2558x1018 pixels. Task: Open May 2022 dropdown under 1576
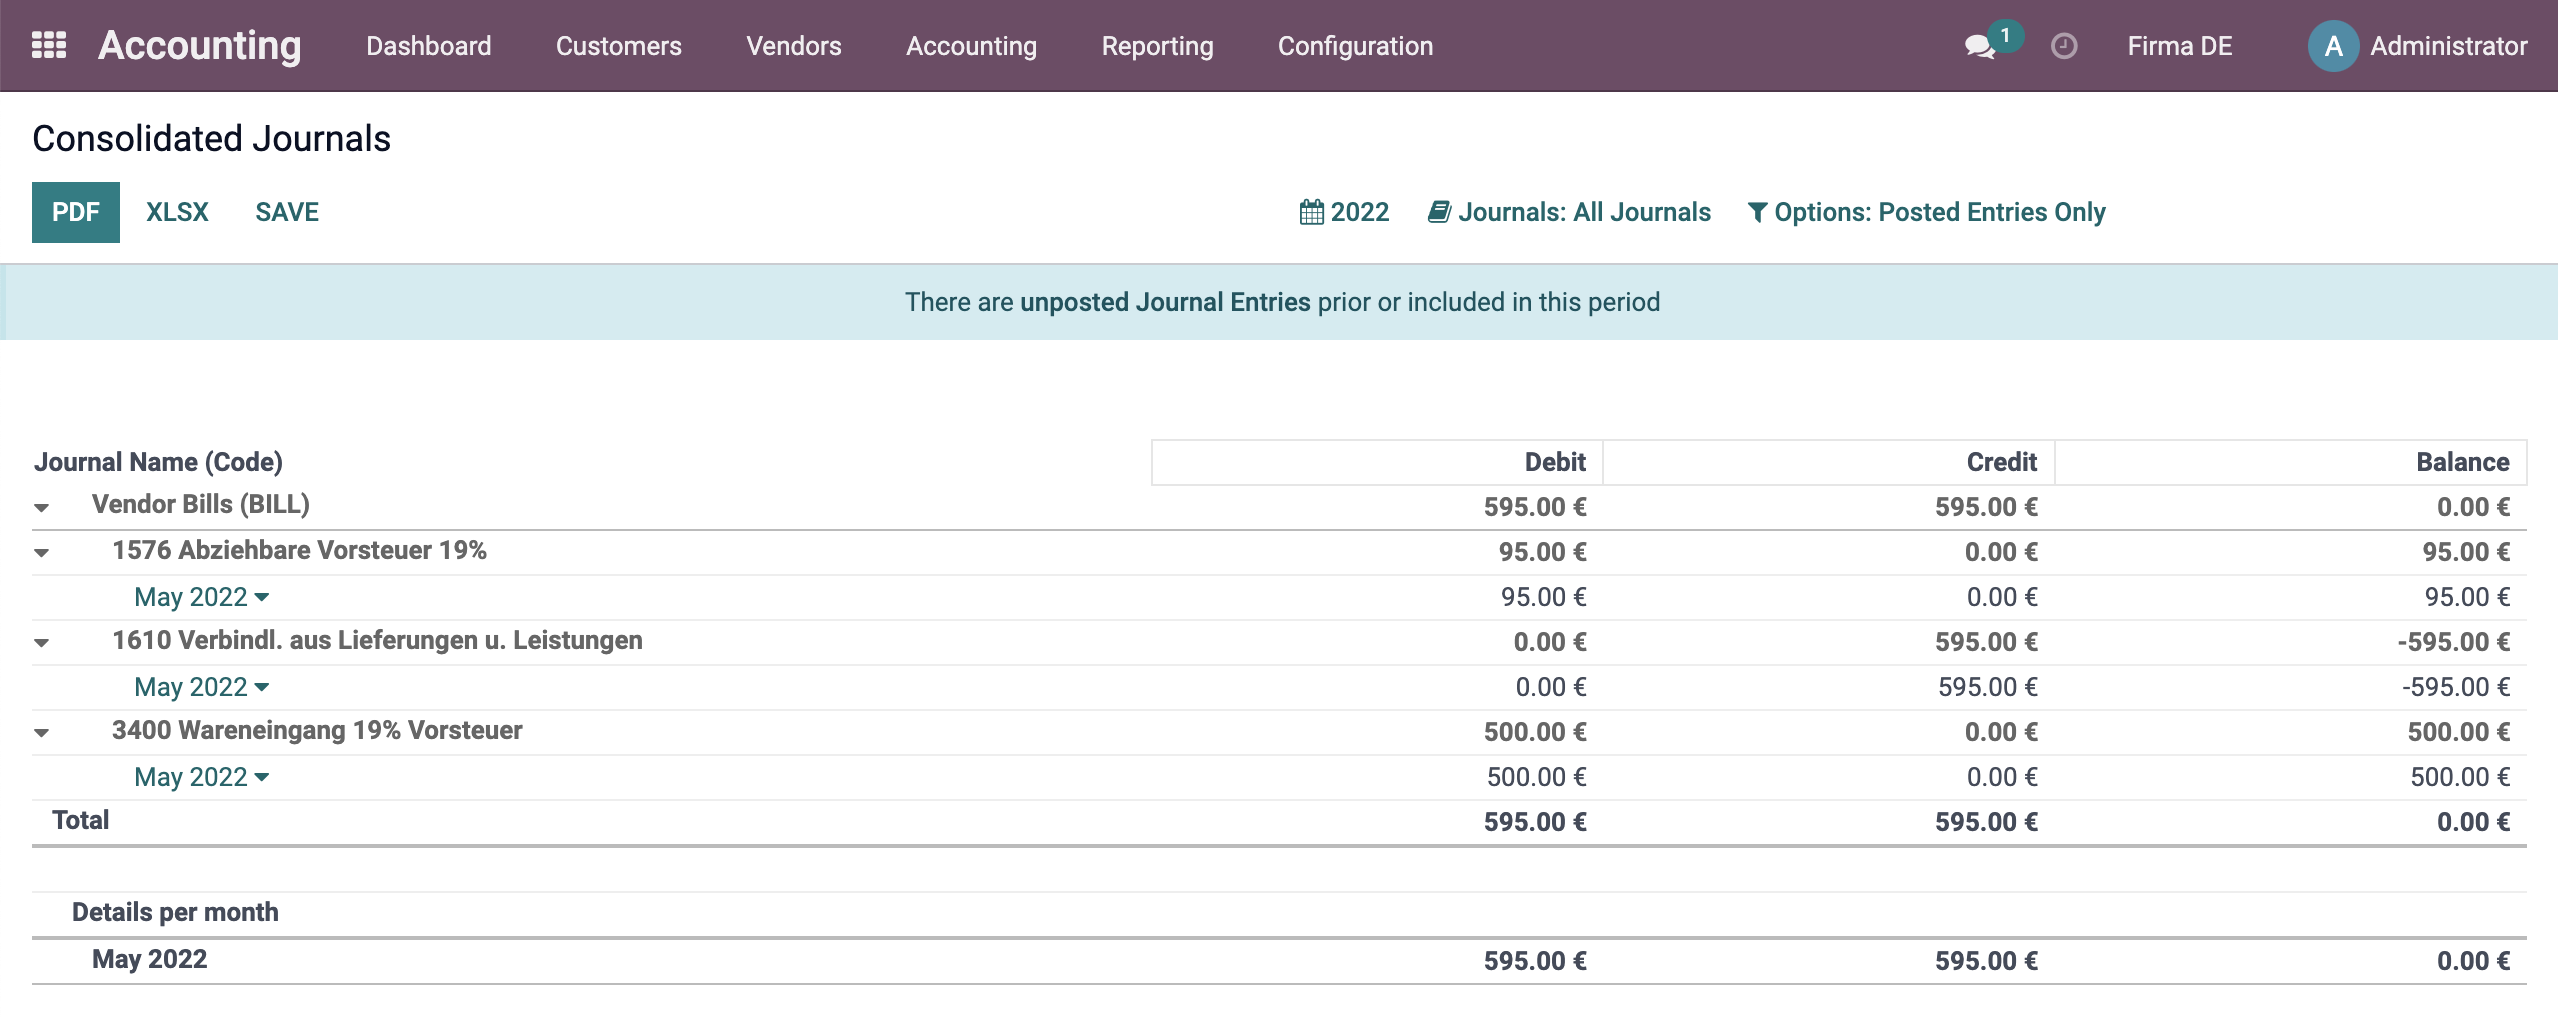202,597
